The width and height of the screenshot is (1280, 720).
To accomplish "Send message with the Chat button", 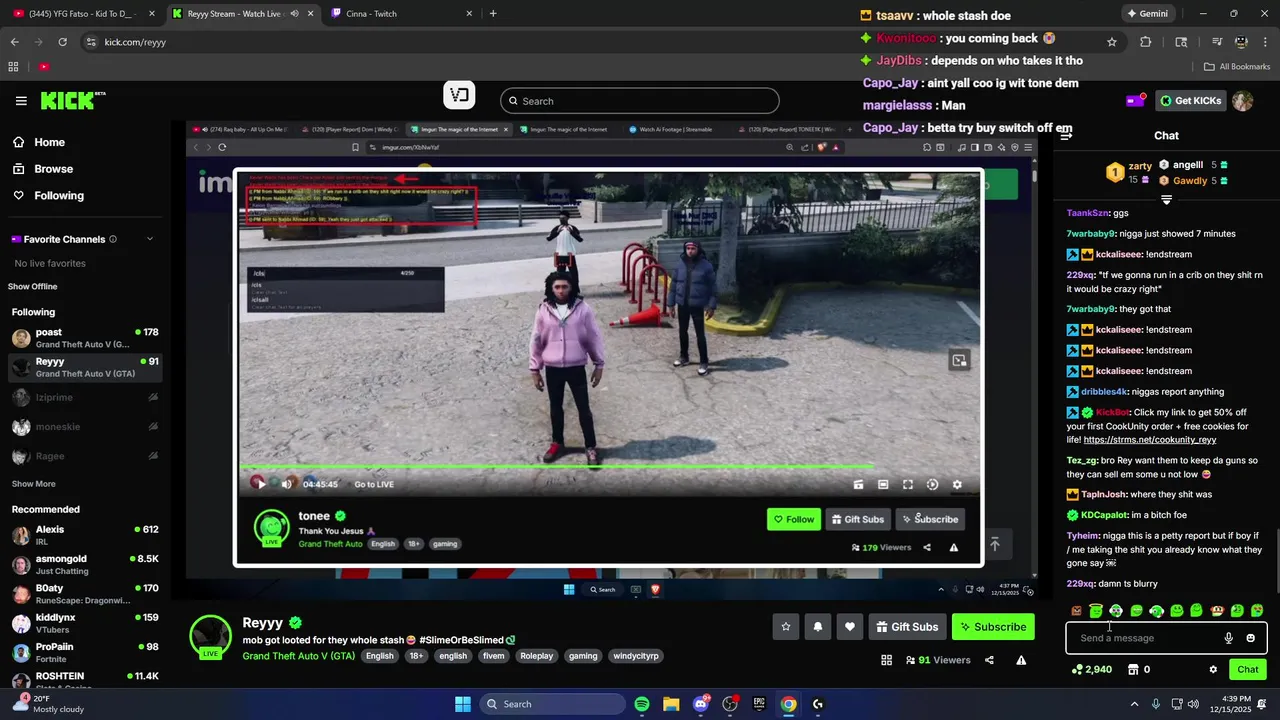I will [1248, 670].
